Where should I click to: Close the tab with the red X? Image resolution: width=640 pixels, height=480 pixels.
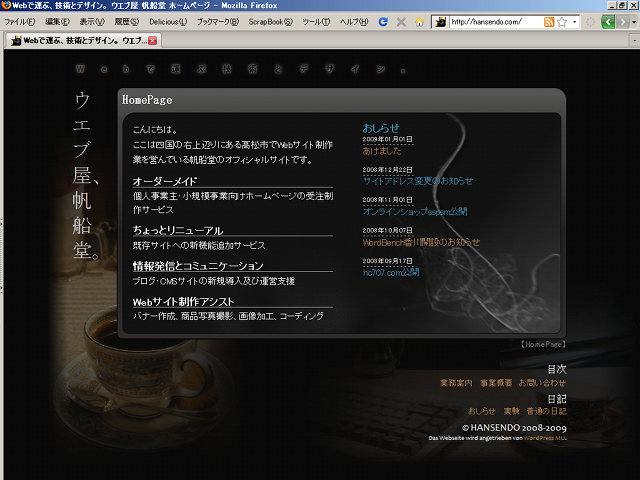coord(152,41)
